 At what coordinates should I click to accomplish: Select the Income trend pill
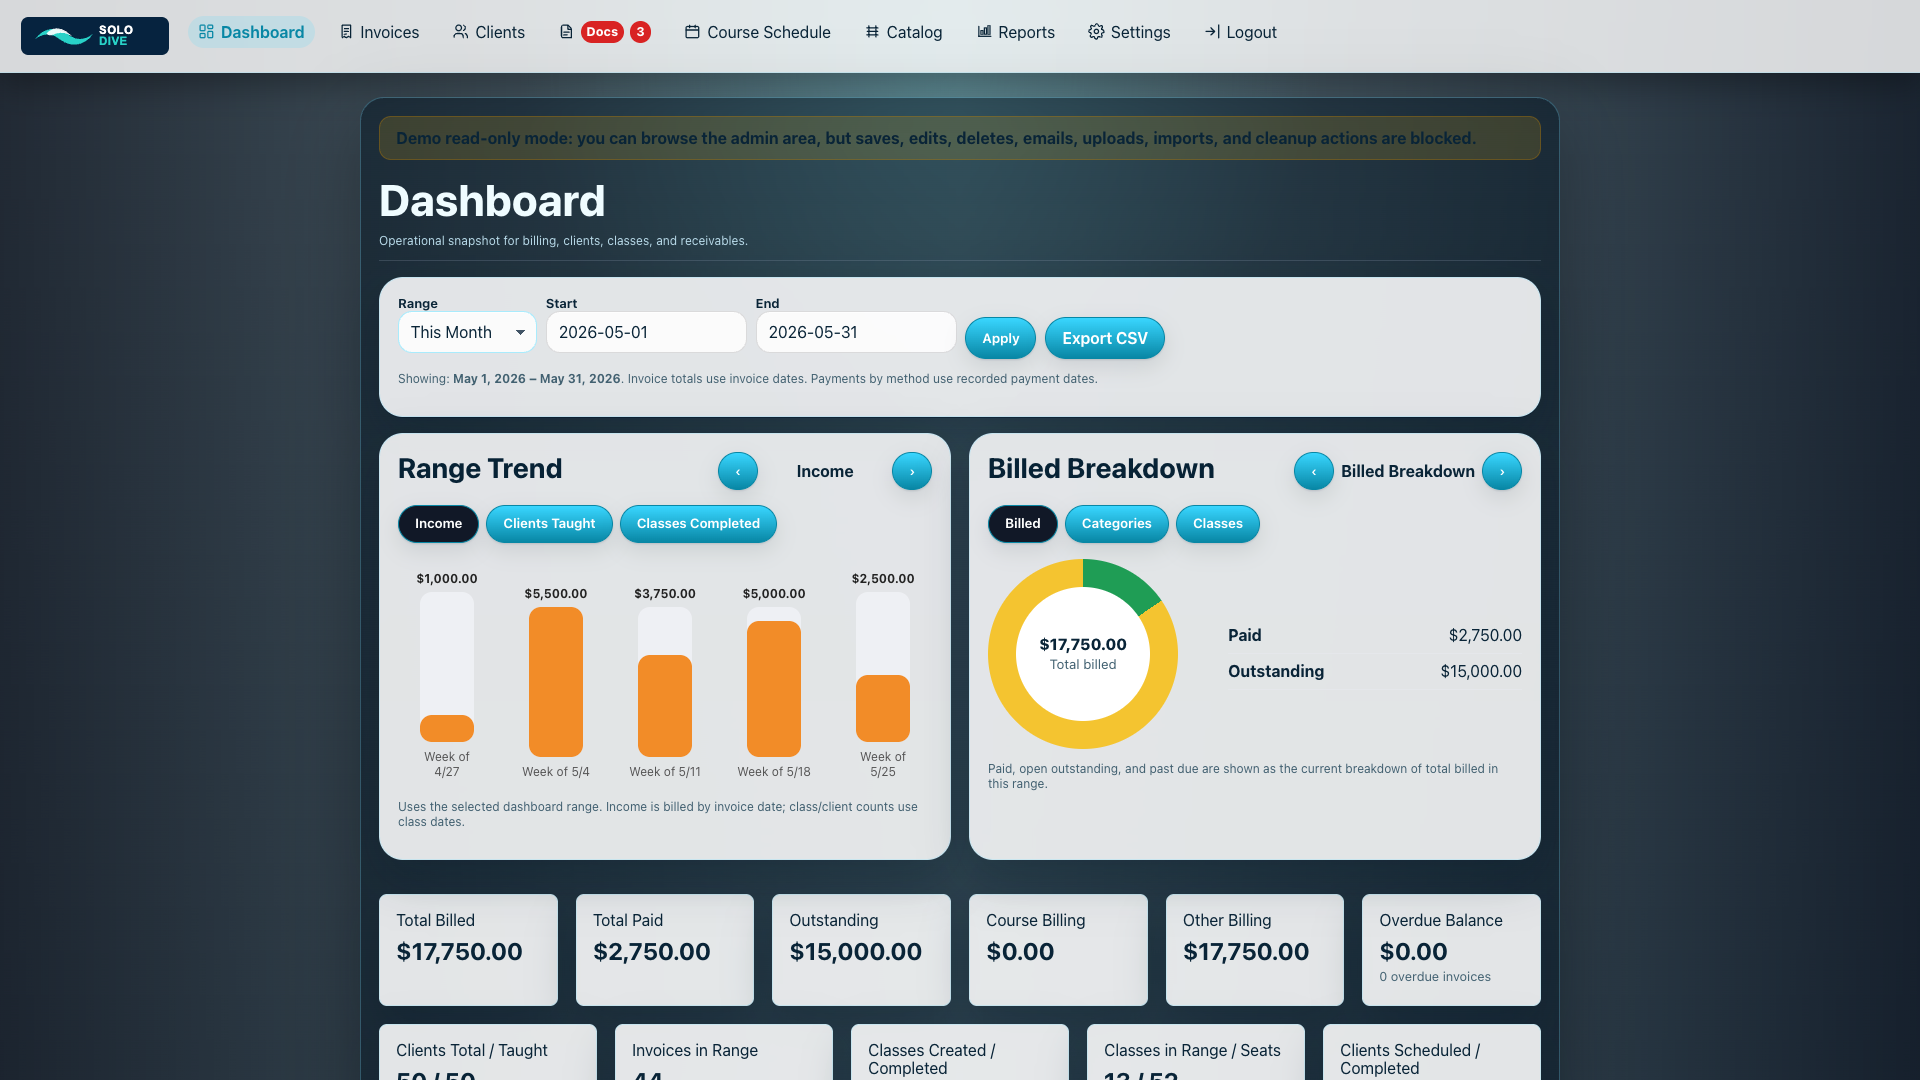[438, 524]
